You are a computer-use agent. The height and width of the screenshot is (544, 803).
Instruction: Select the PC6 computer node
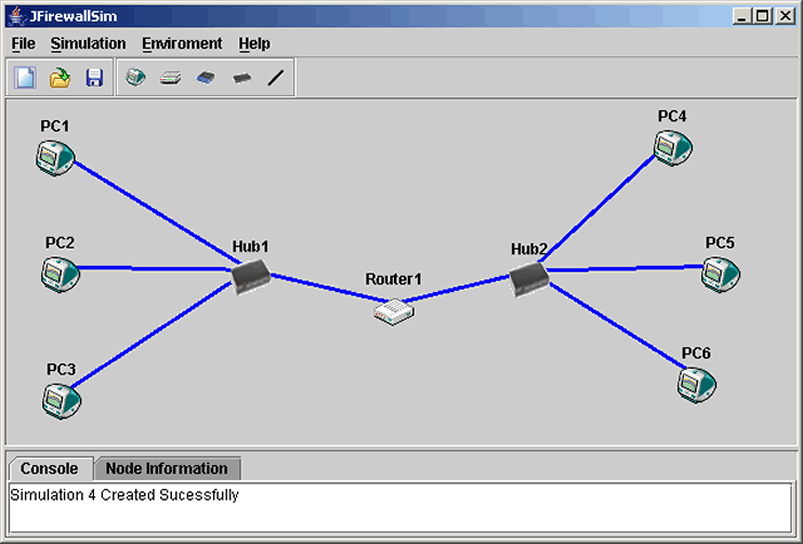point(697,384)
